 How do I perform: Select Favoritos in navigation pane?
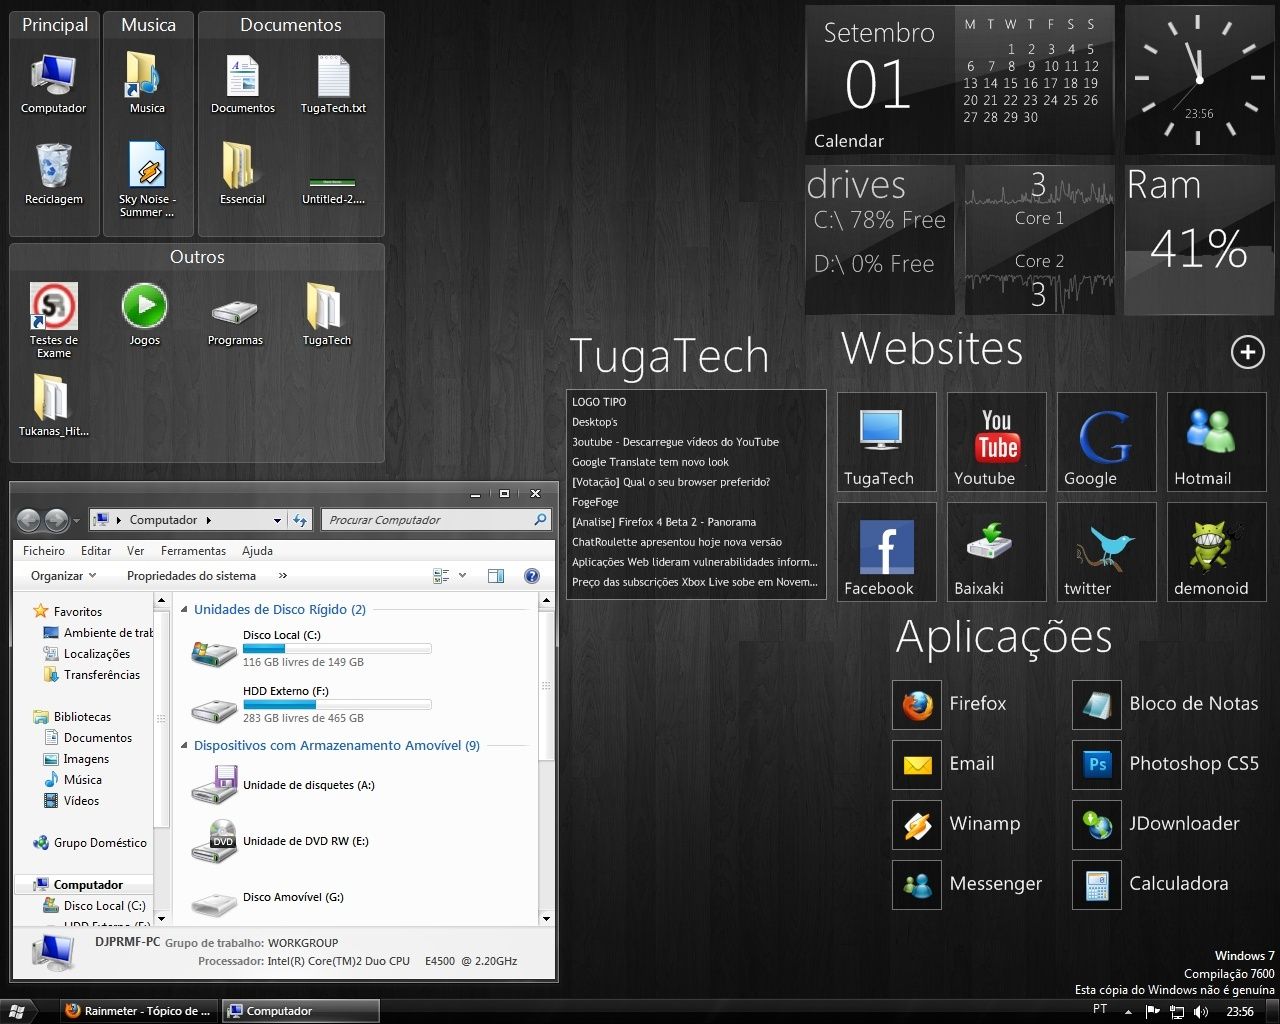coord(67,612)
